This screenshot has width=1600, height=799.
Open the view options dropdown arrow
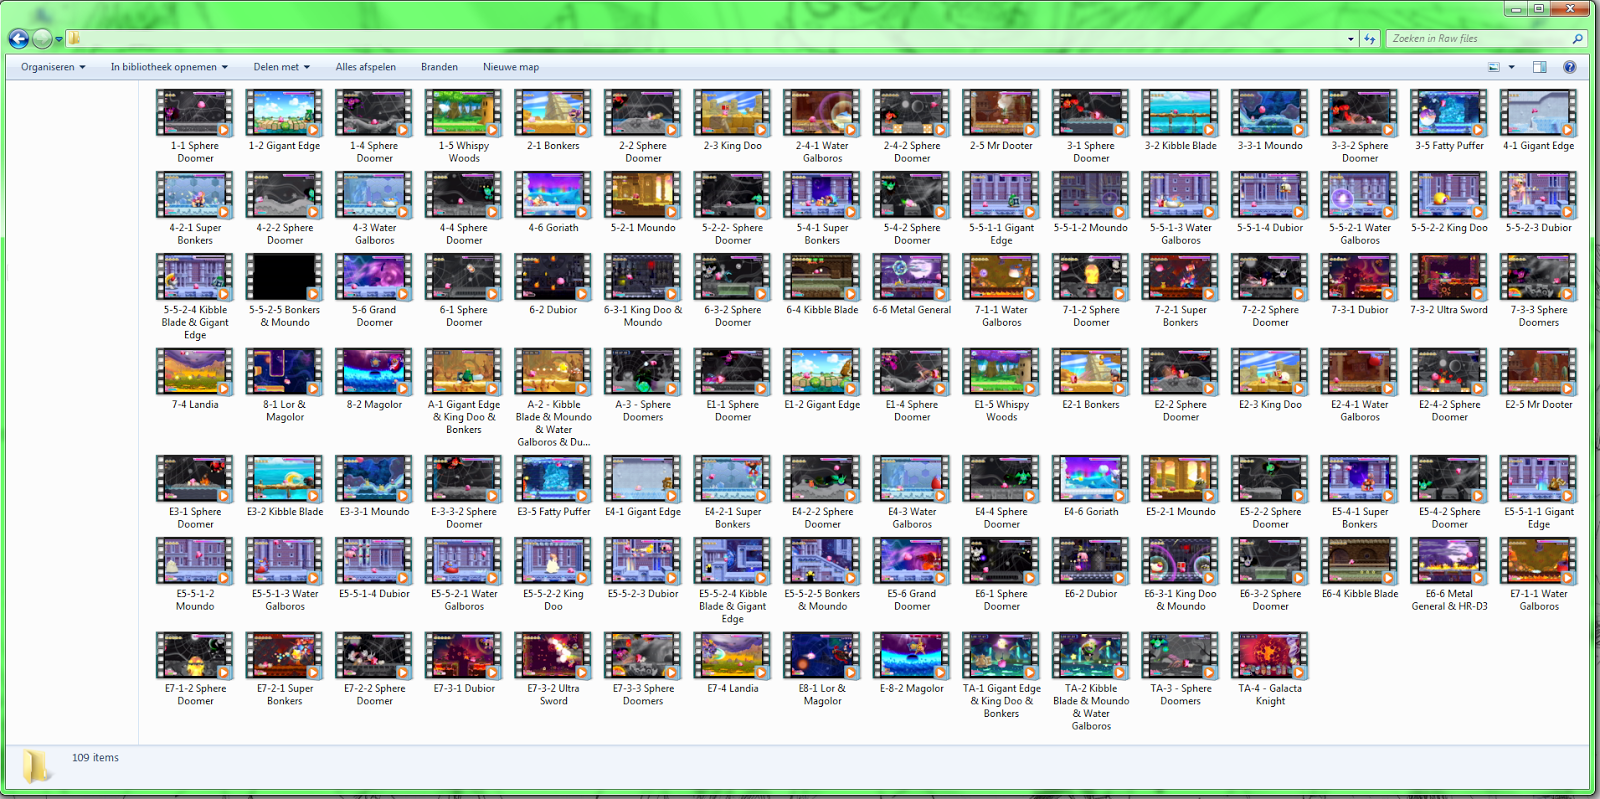pyautogui.click(x=1511, y=67)
